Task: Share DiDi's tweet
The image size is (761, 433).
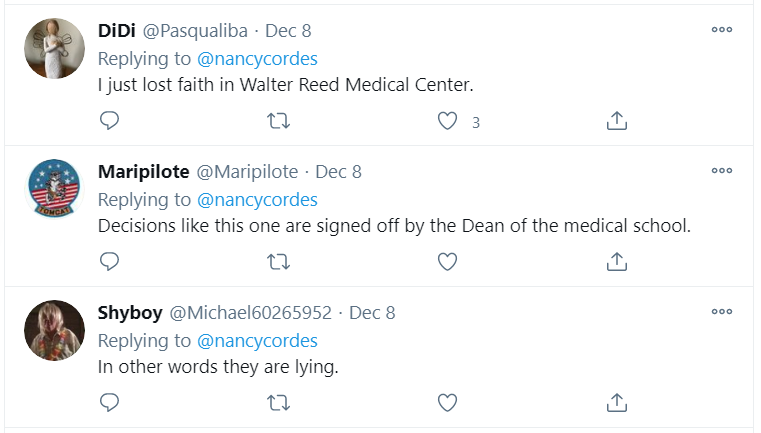Action: 617,121
